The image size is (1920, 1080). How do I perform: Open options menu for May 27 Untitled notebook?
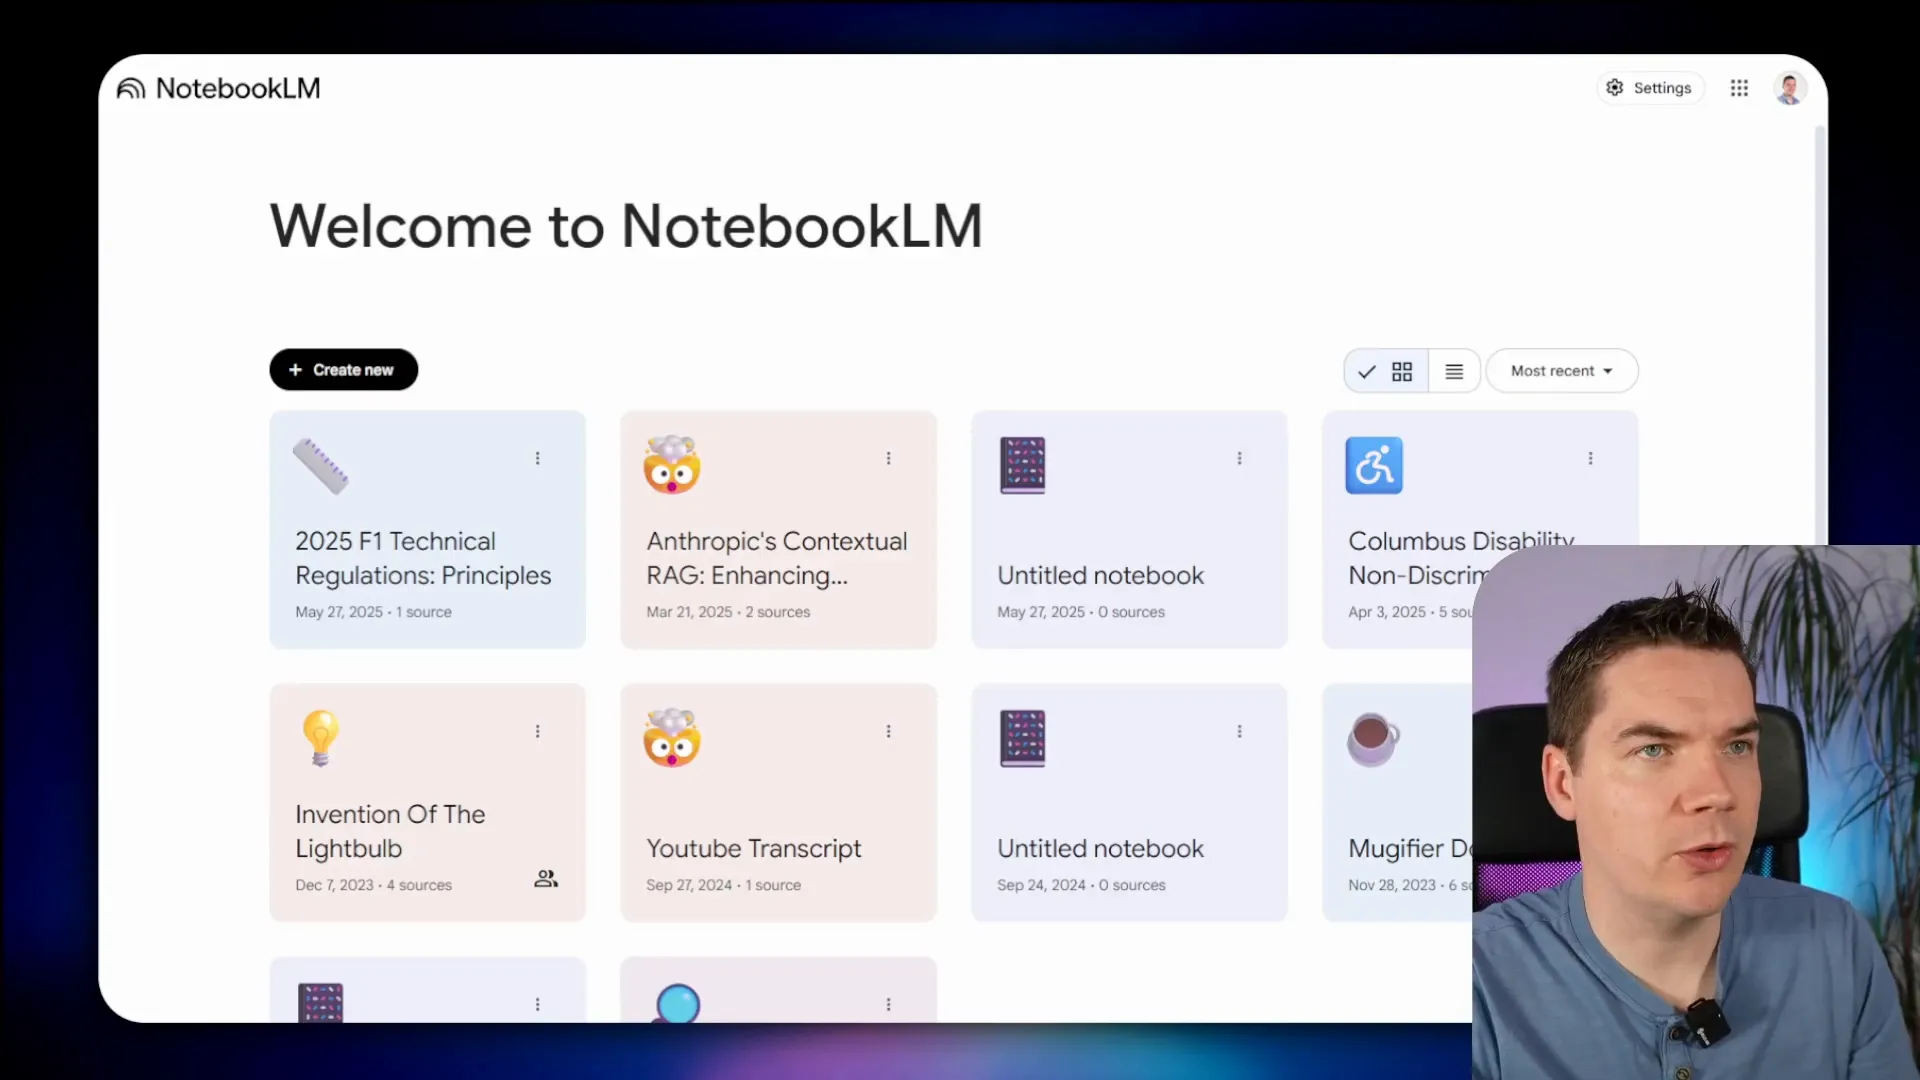point(1239,458)
